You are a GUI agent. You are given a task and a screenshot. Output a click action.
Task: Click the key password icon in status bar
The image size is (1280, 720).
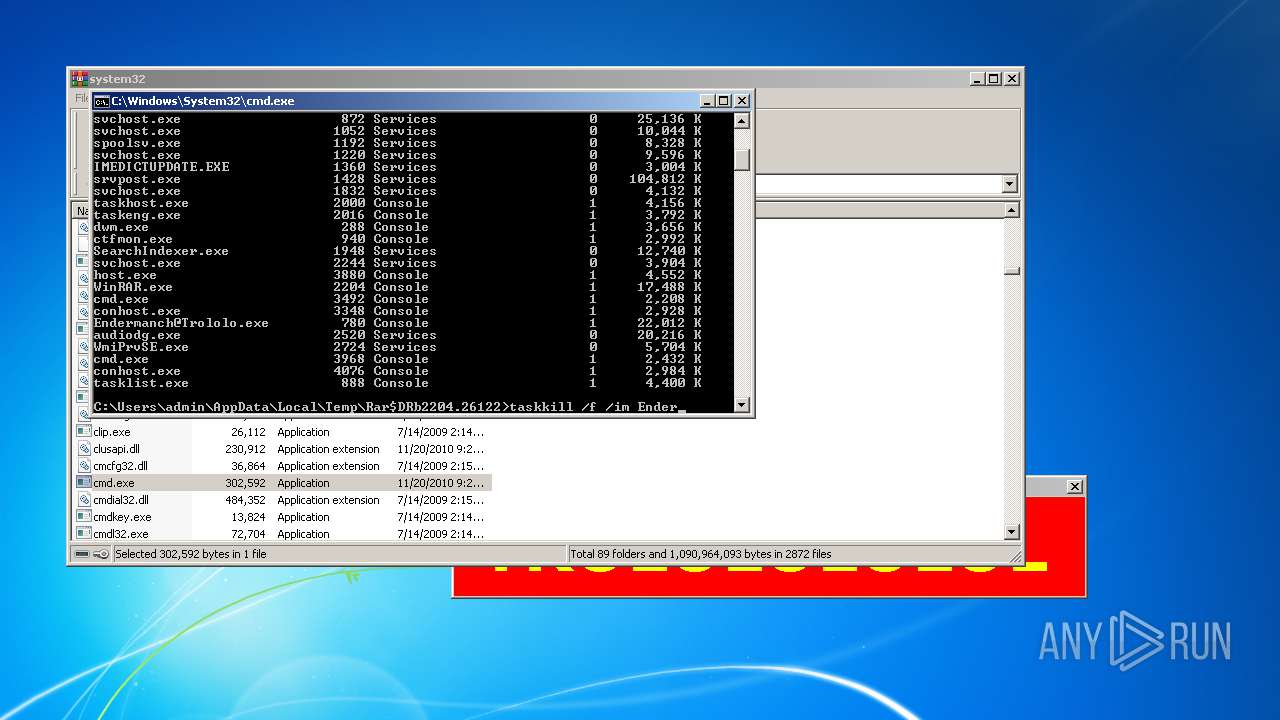pyautogui.click(x=101, y=554)
